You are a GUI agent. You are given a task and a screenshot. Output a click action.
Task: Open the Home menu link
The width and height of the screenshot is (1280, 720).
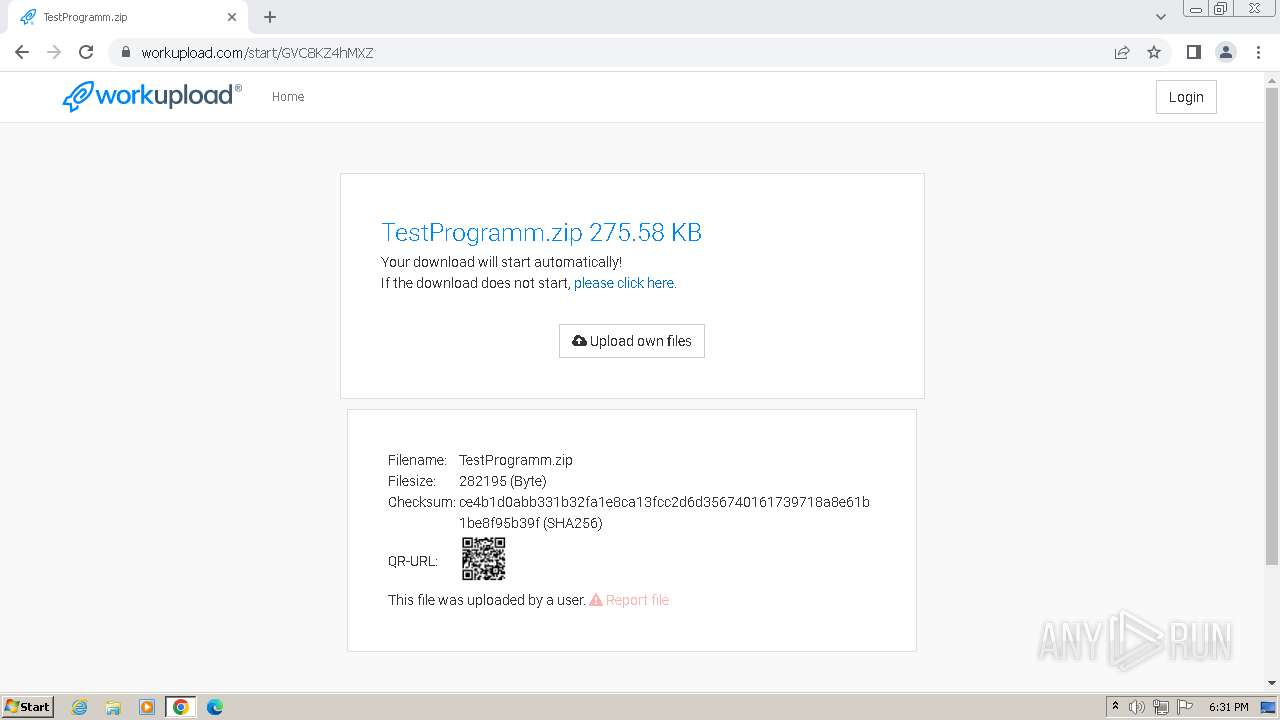click(x=288, y=97)
